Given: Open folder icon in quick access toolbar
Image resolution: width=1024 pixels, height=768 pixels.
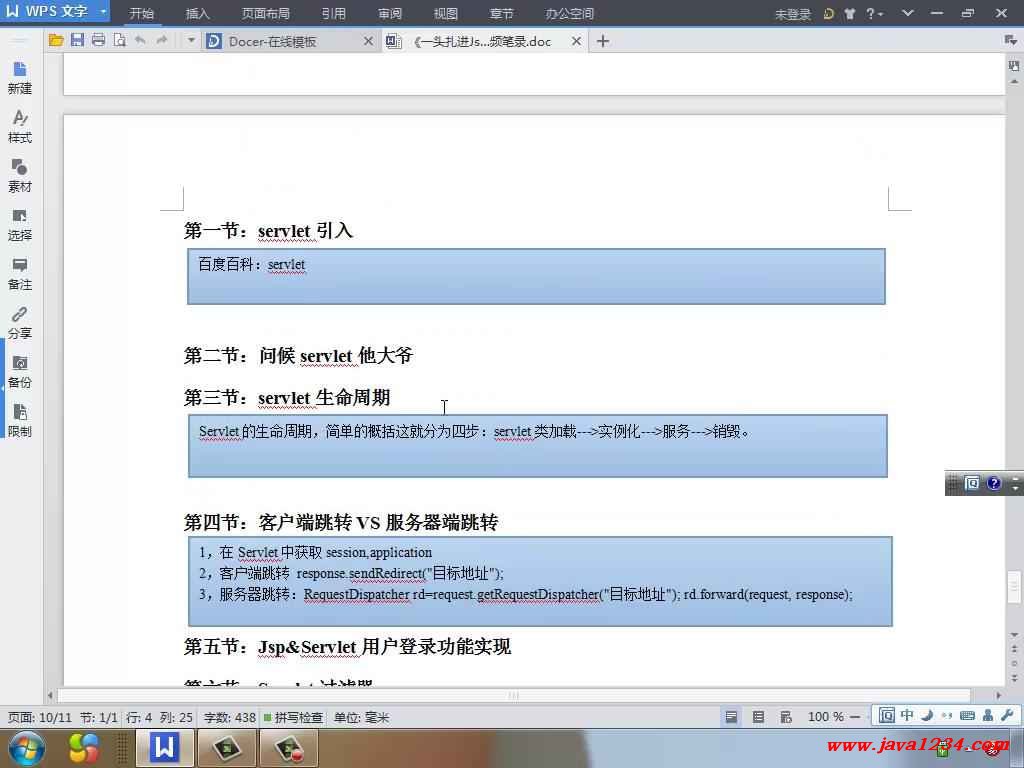Looking at the screenshot, I should click(56, 40).
